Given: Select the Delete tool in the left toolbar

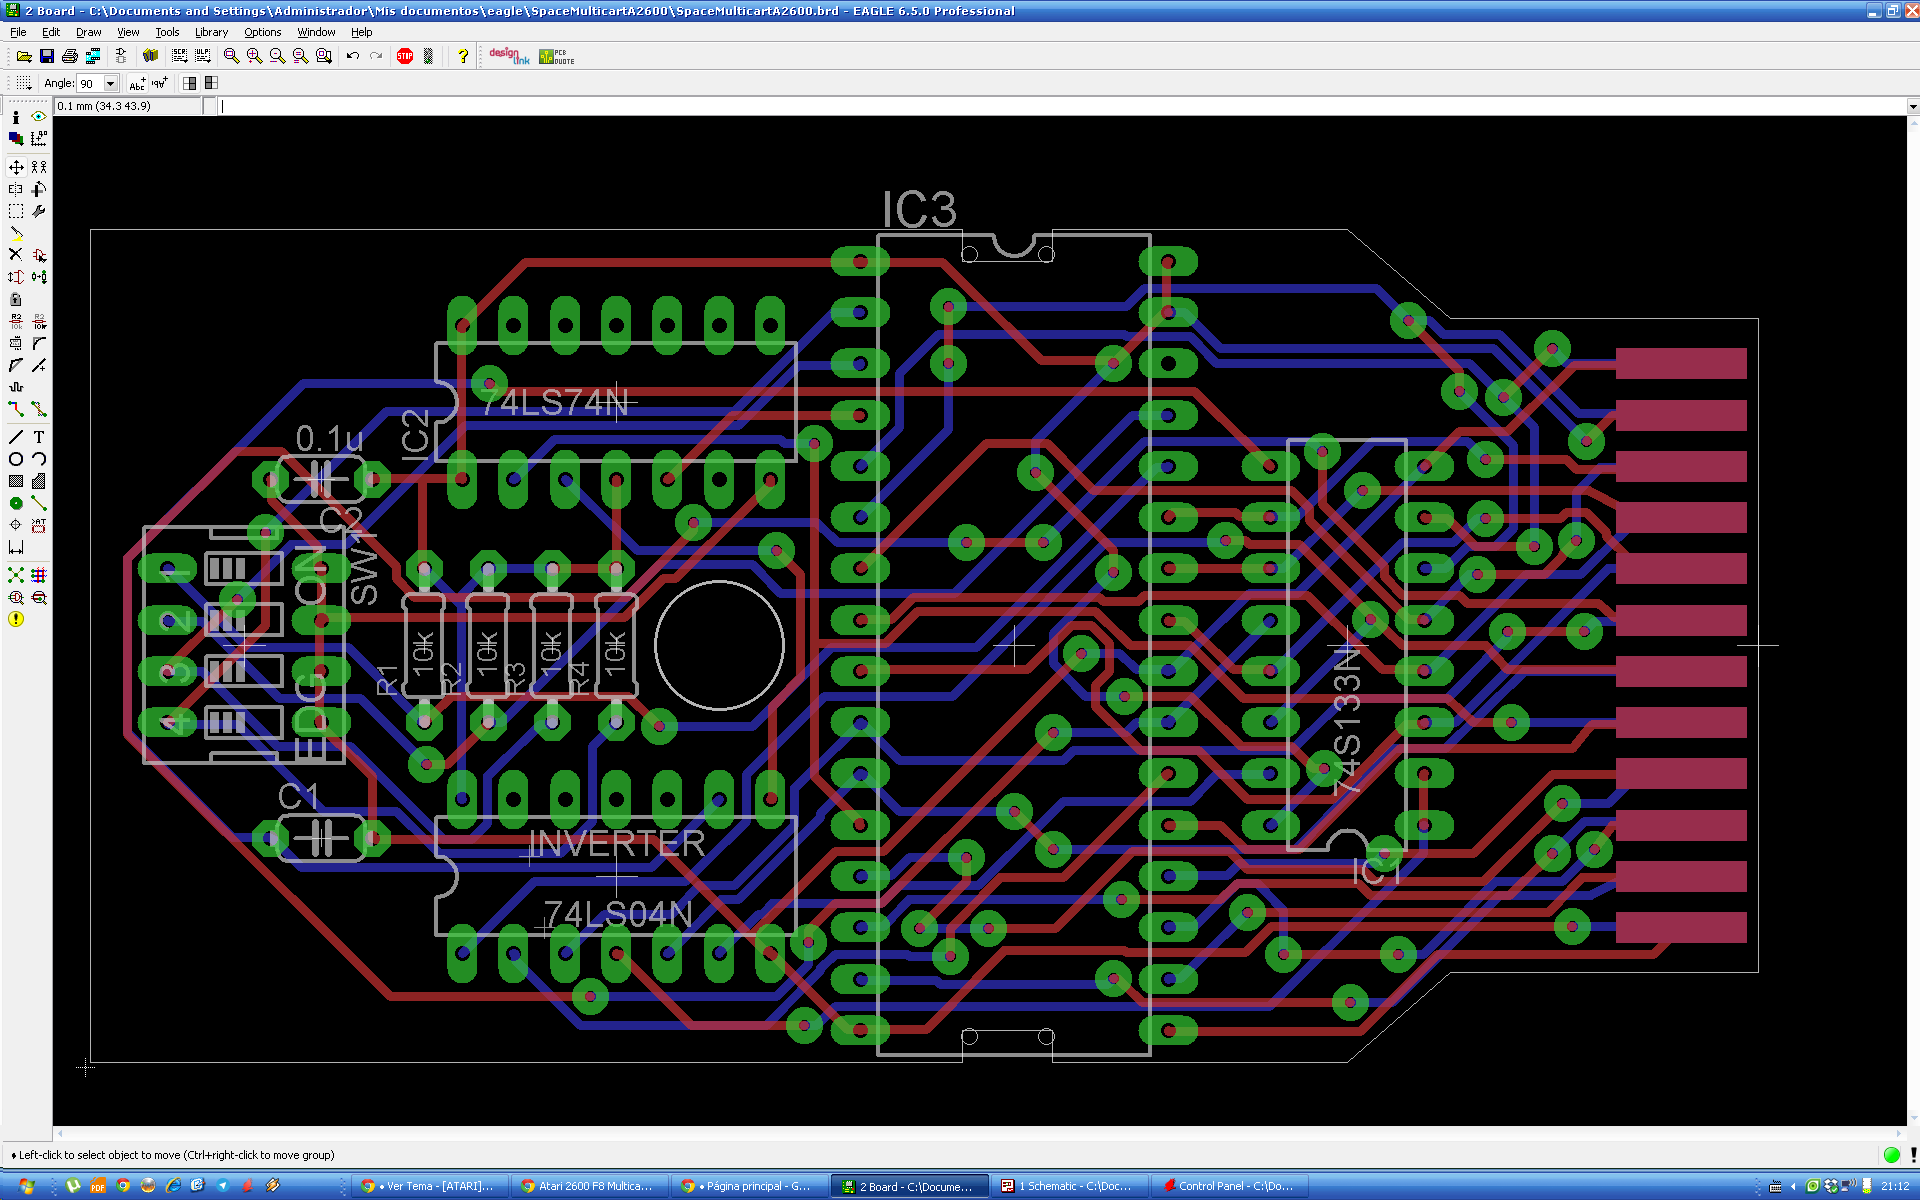Looking at the screenshot, I should click(x=16, y=254).
